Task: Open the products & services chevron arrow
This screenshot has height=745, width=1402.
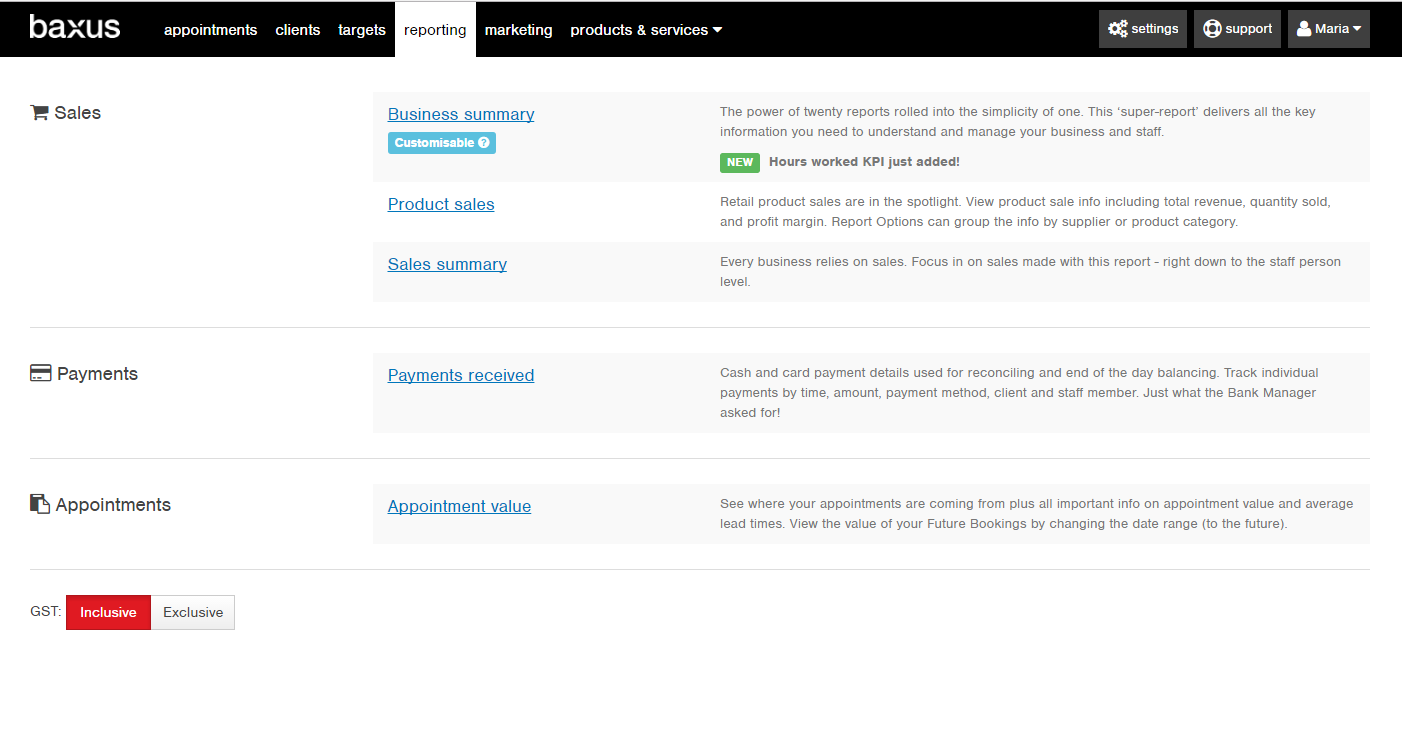Action: point(717,29)
